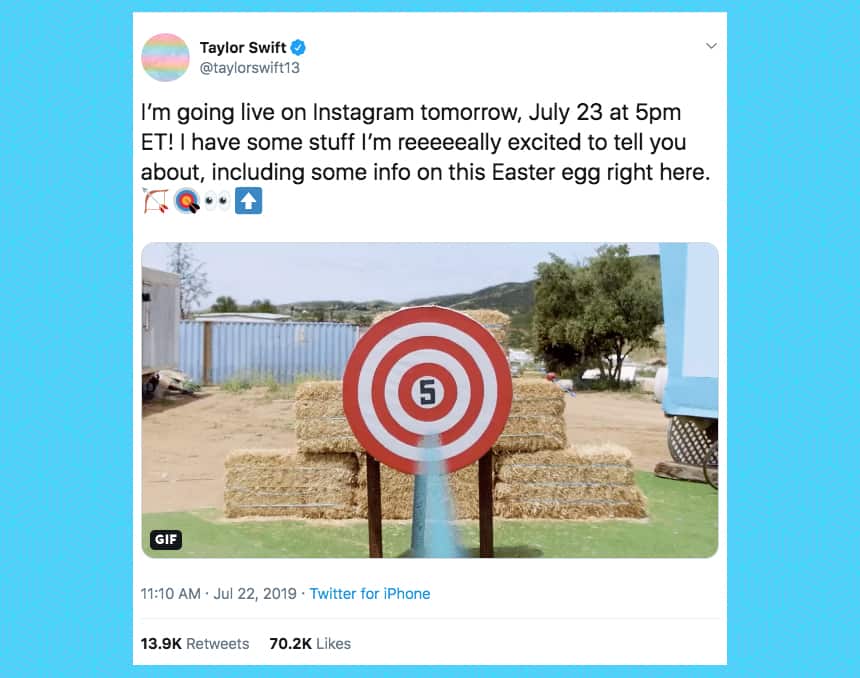Click the bullseye dart emoji

[186, 201]
